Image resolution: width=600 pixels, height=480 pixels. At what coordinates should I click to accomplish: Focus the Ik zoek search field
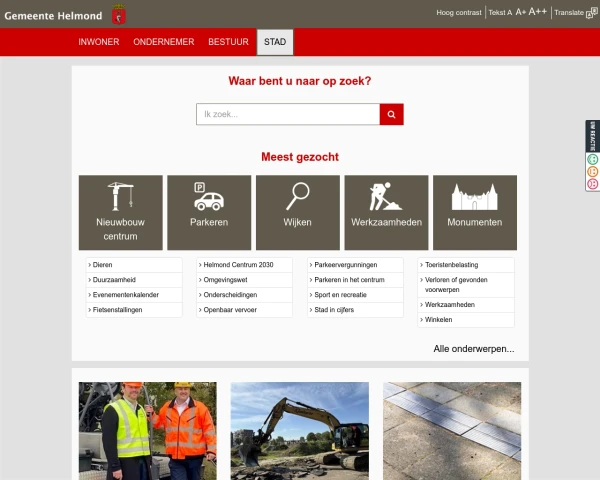pyautogui.click(x=288, y=114)
